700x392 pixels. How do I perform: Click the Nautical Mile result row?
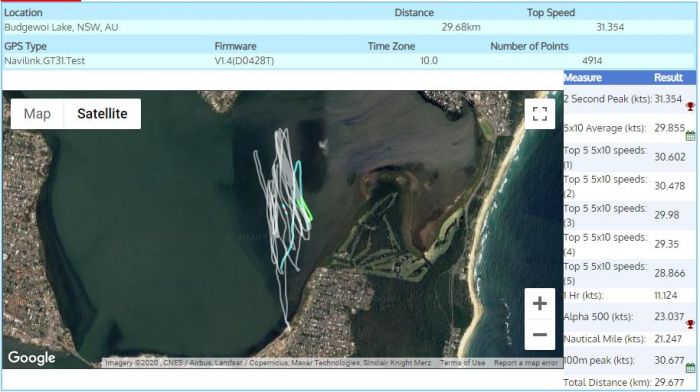[x=629, y=339]
